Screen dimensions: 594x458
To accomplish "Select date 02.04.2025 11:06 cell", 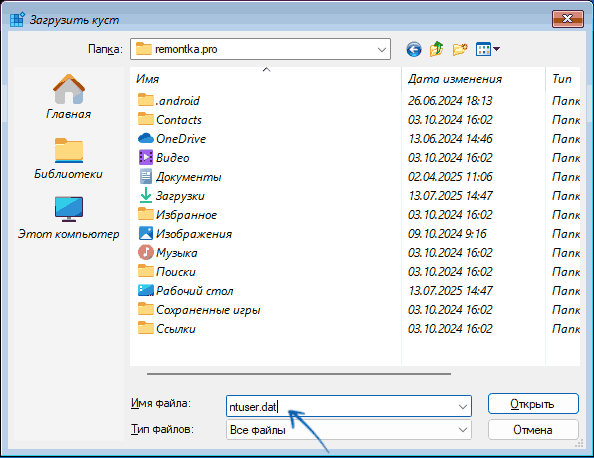I will tap(450, 177).
